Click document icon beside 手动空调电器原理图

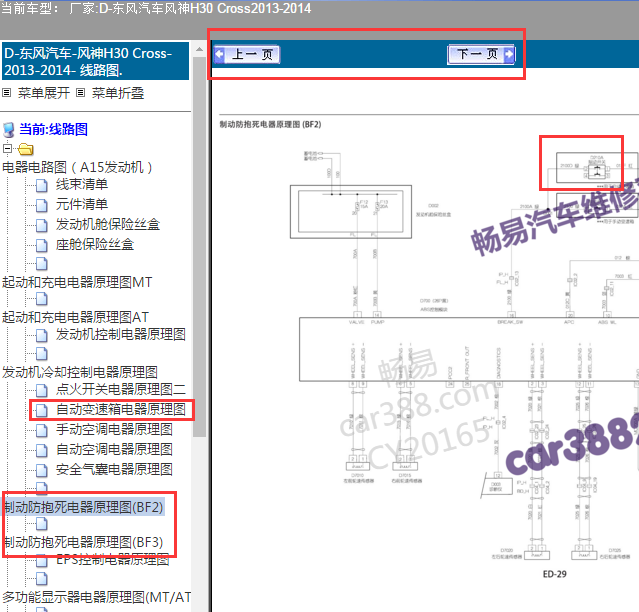pos(42,430)
